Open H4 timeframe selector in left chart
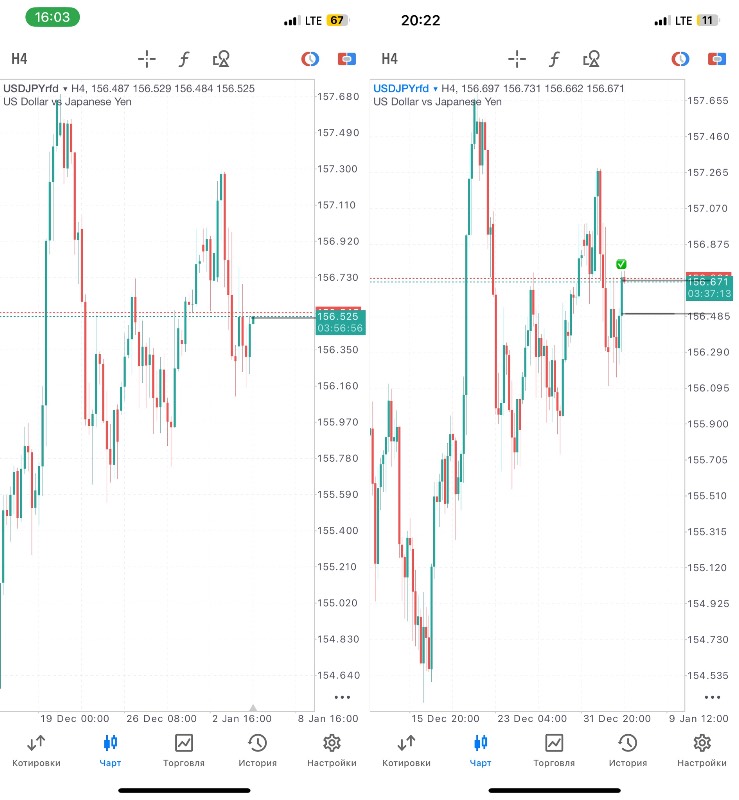This screenshot has width=739, height=800. pyautogui.click(x=19, y=59)
